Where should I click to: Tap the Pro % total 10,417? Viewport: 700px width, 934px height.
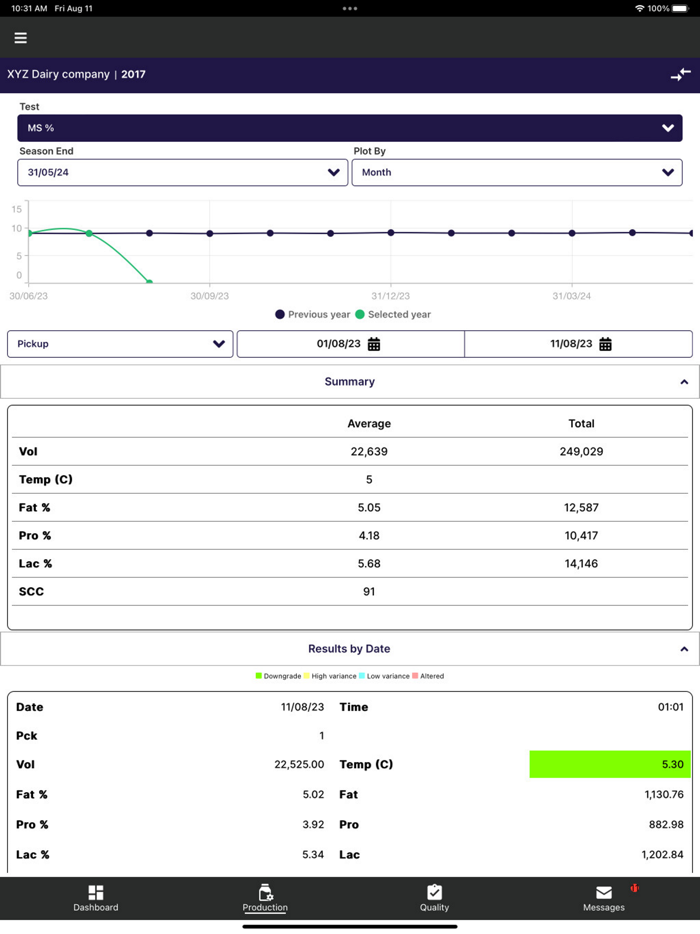pos(581,536)
